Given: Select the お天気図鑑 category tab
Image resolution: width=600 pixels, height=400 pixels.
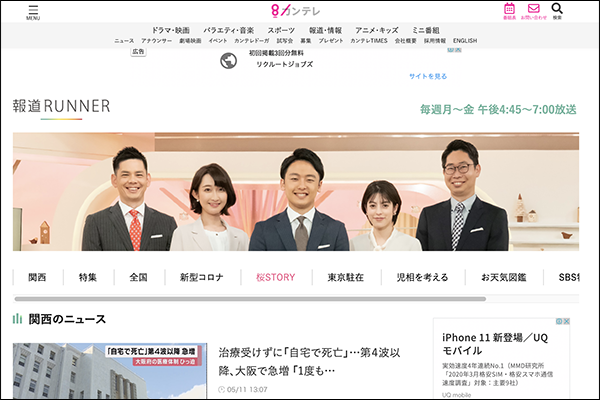Looking at the screenshot, I should [504, 277].
